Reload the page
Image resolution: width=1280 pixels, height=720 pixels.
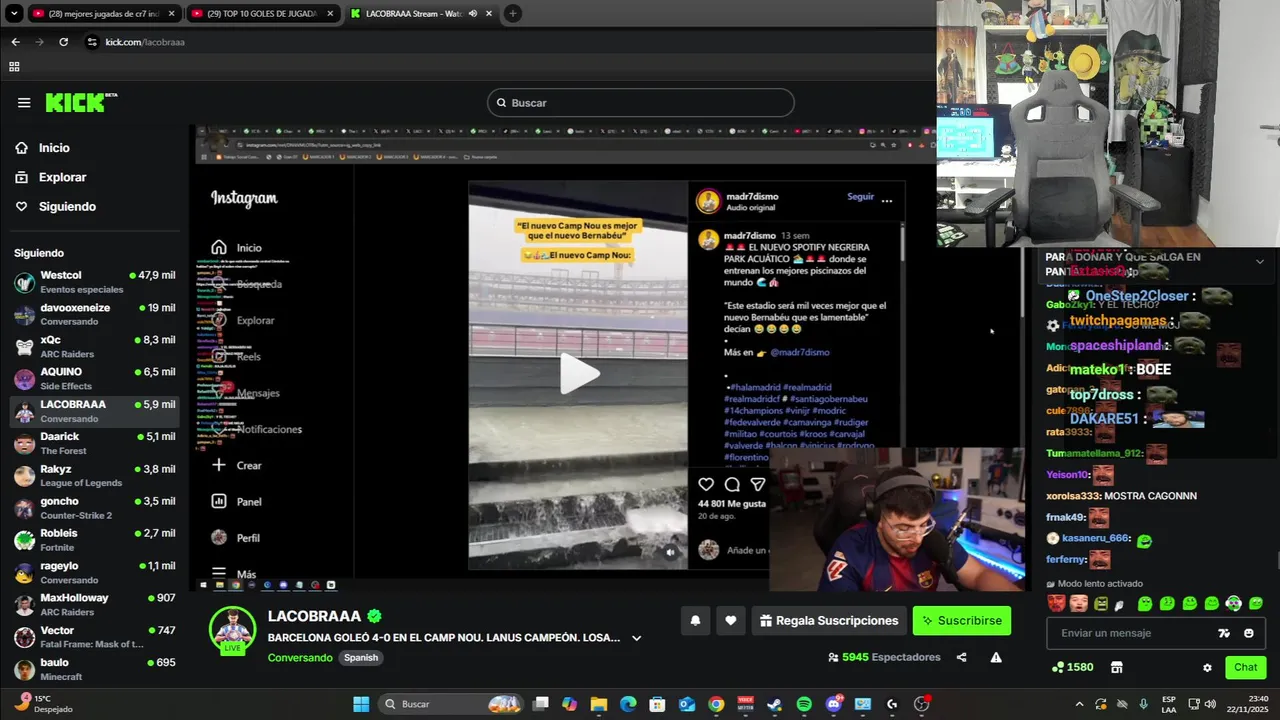64,42
